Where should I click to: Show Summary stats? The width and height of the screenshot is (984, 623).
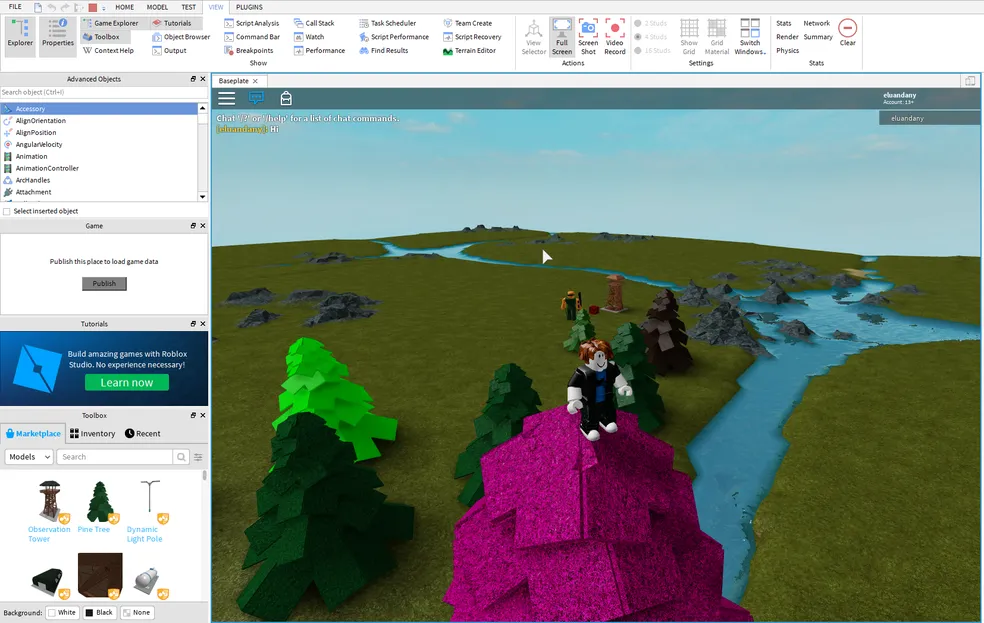click(818, 37)
